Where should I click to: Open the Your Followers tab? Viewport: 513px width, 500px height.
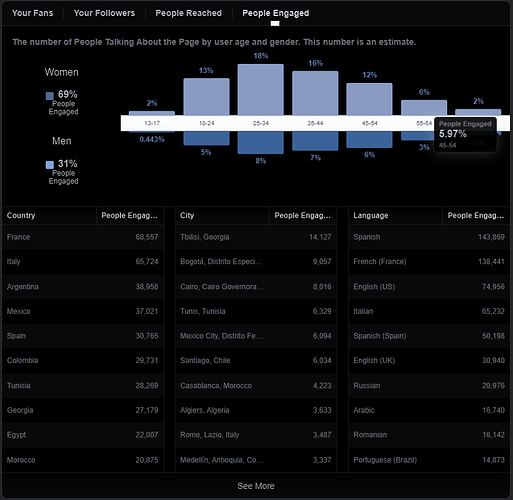(104, 13)
